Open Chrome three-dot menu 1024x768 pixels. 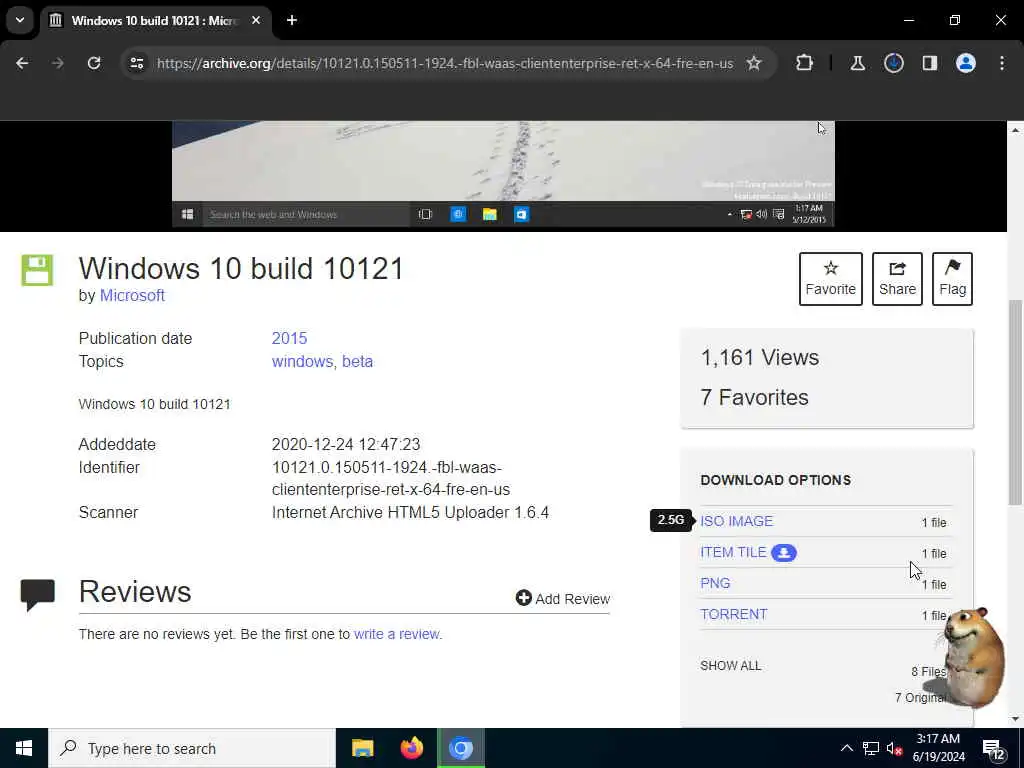click(1002, 63)
